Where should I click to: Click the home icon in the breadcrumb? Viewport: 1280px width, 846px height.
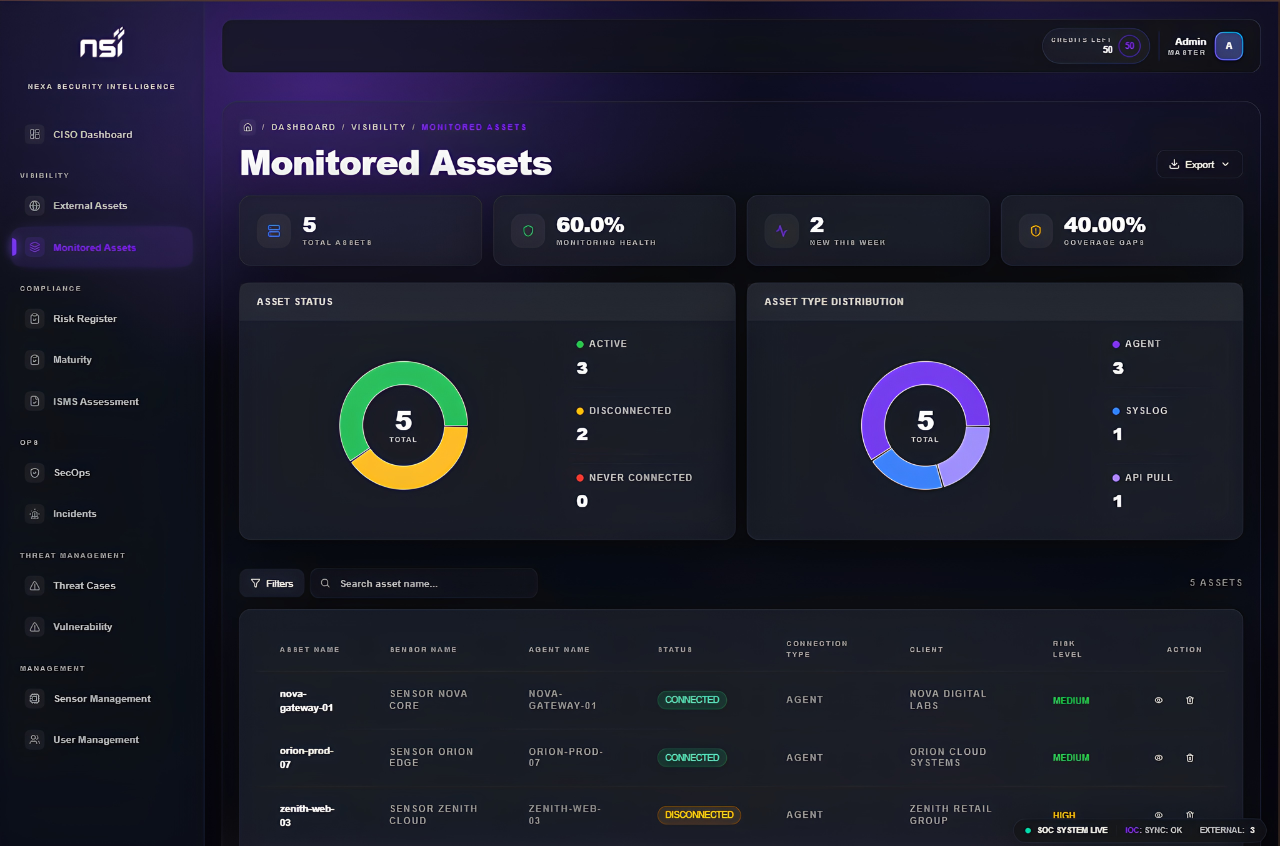[248, 127]
